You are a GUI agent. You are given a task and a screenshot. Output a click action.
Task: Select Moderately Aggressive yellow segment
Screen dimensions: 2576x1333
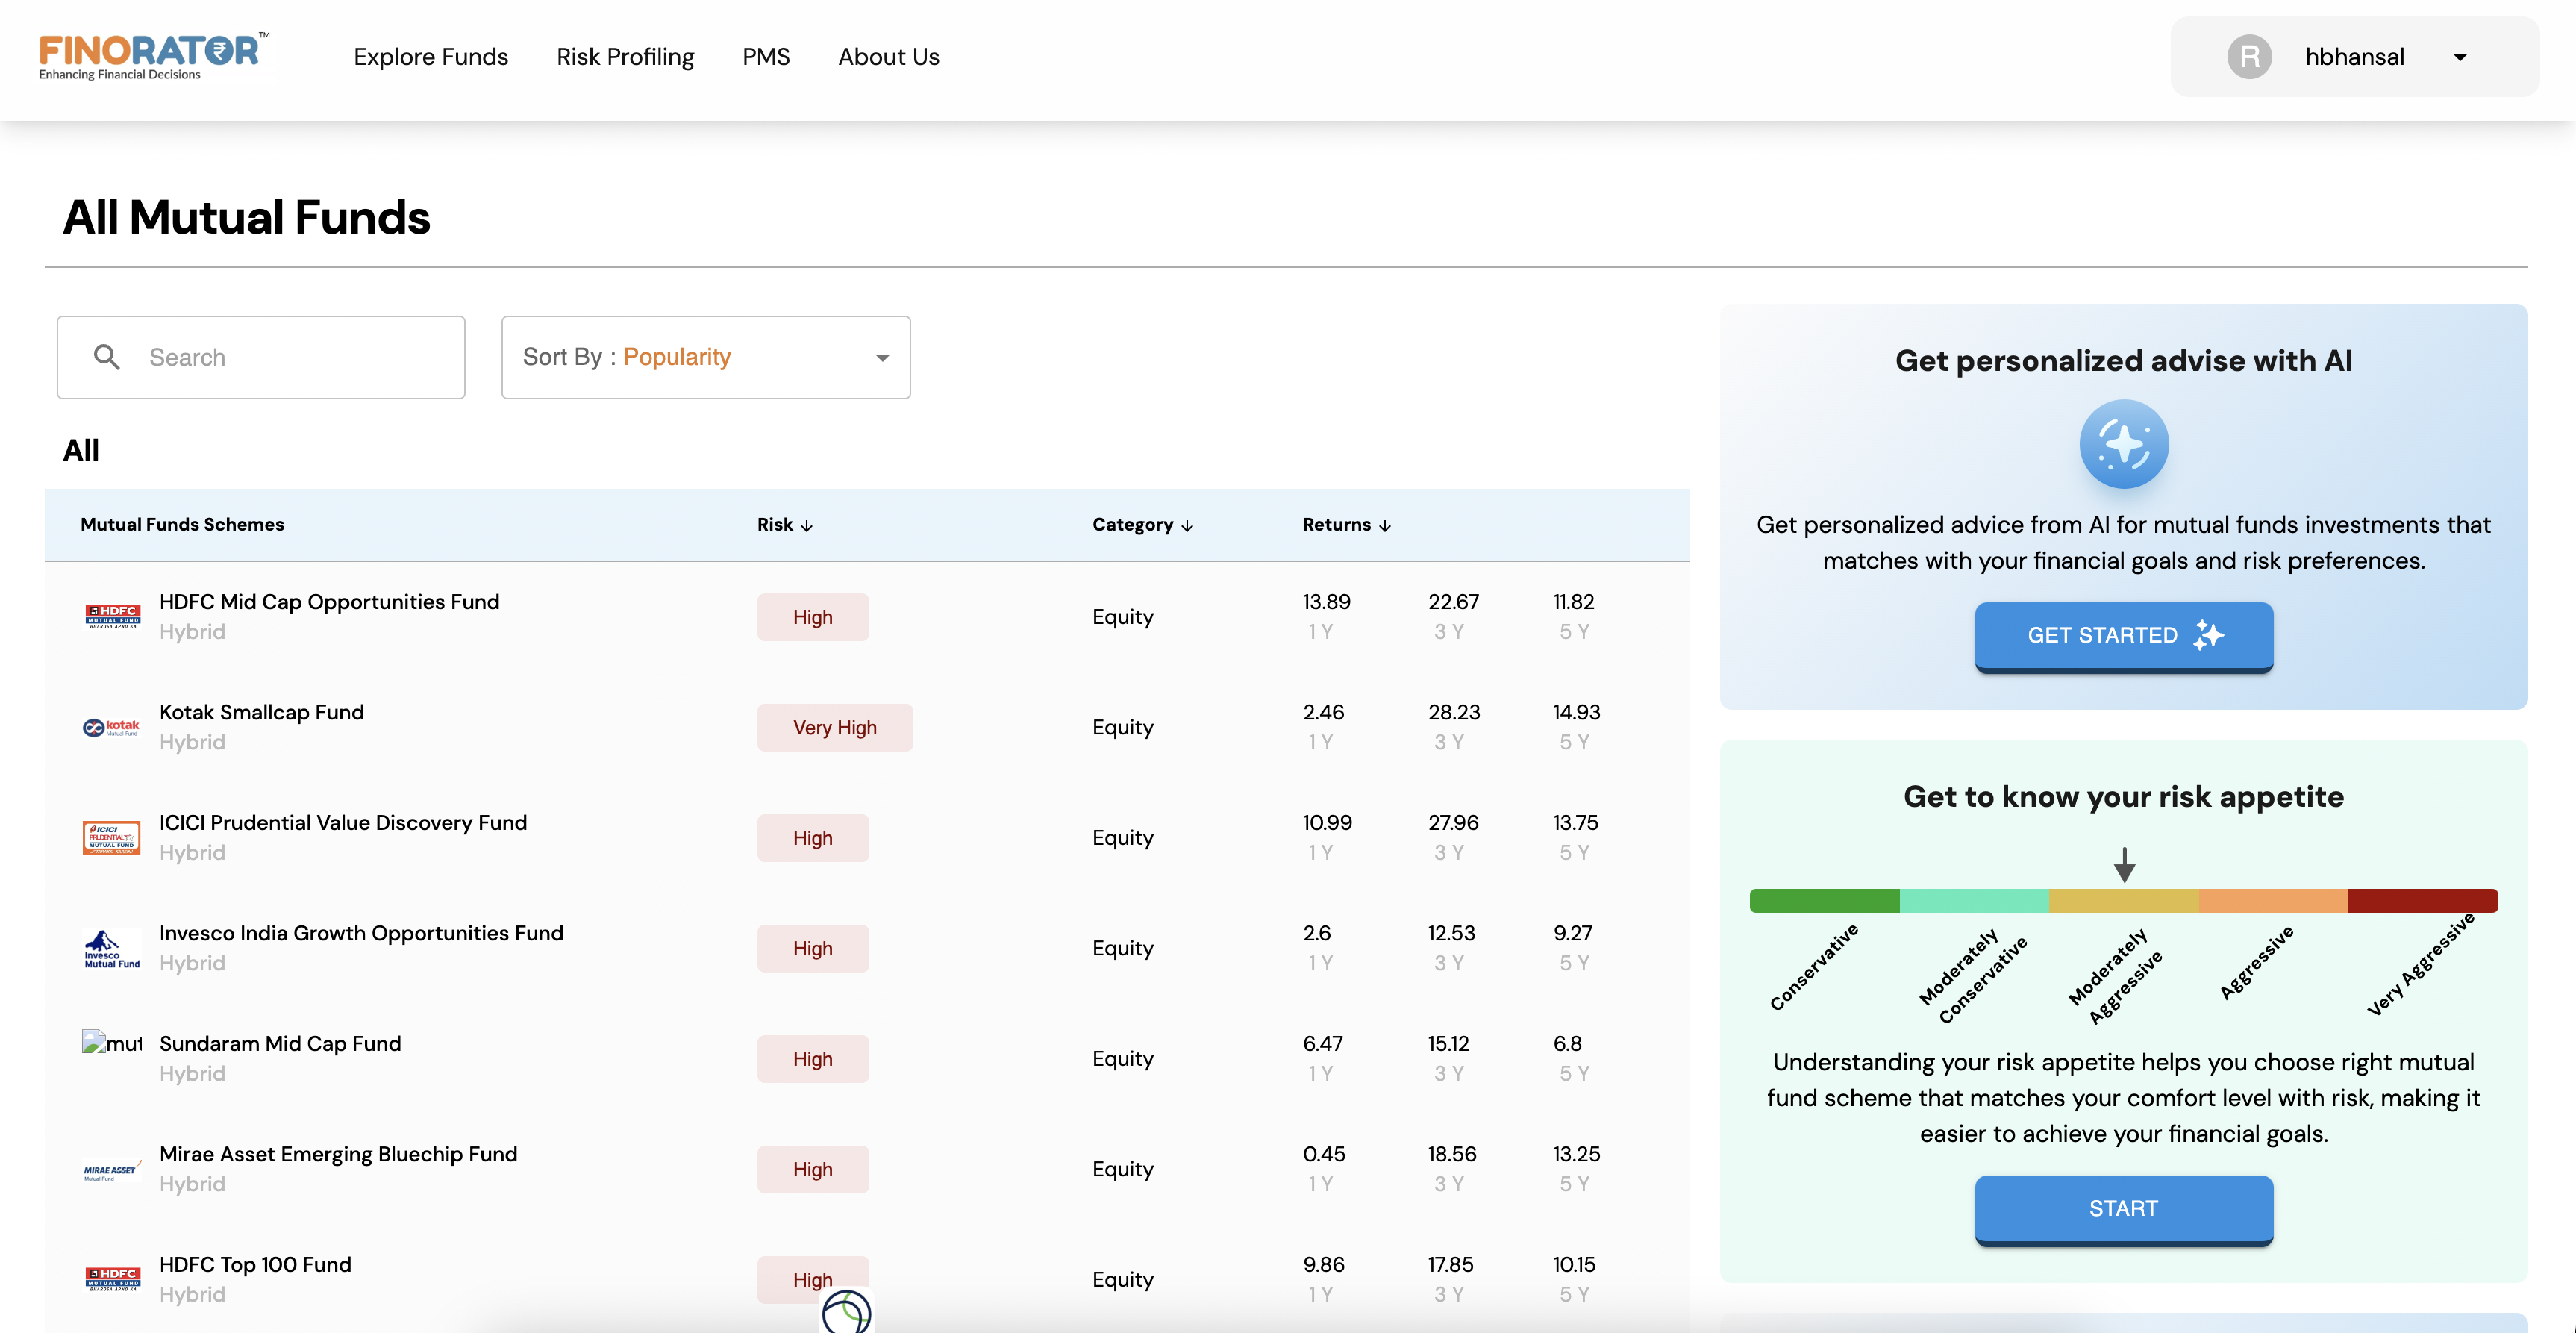[x=2124, y=900]
